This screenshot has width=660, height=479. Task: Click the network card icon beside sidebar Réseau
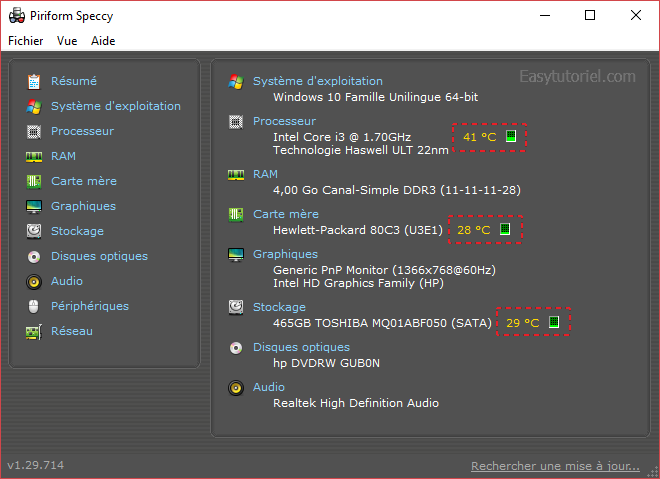(x=34, y=332)
